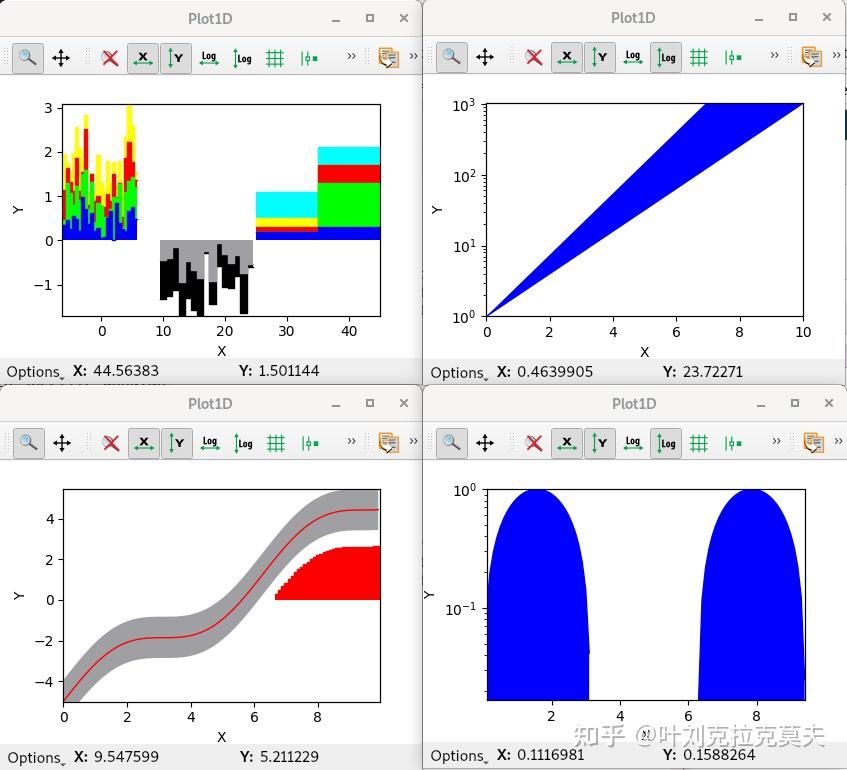Select the zoom magnifier in the bottom-right window
847x770 pixels.
coord(450,442)
